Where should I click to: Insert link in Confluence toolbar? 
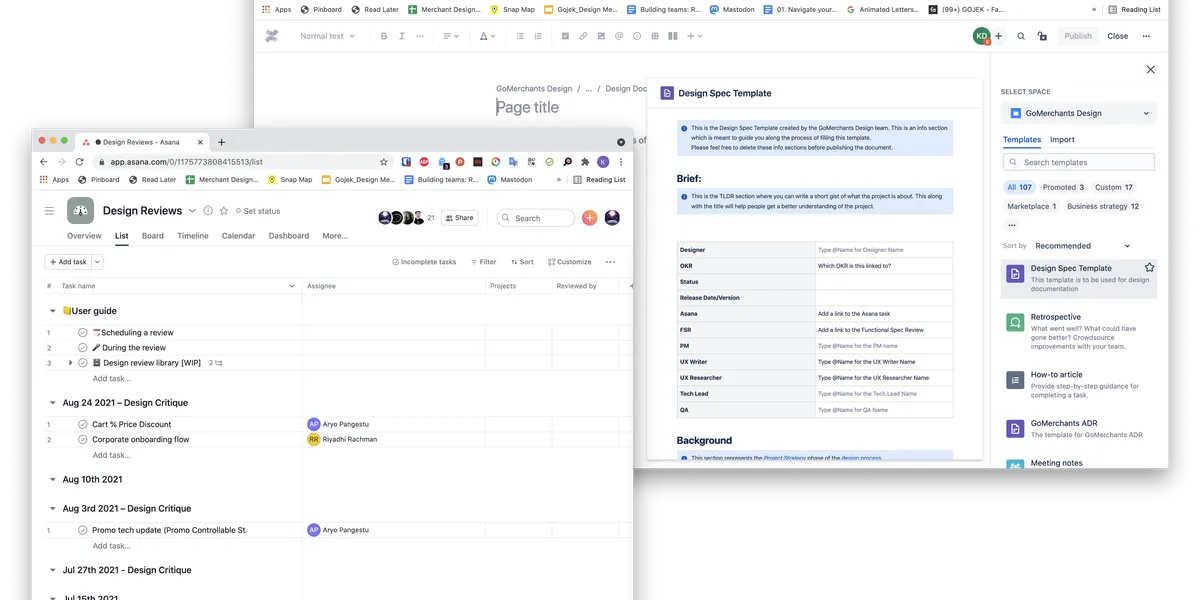[584, 36]
